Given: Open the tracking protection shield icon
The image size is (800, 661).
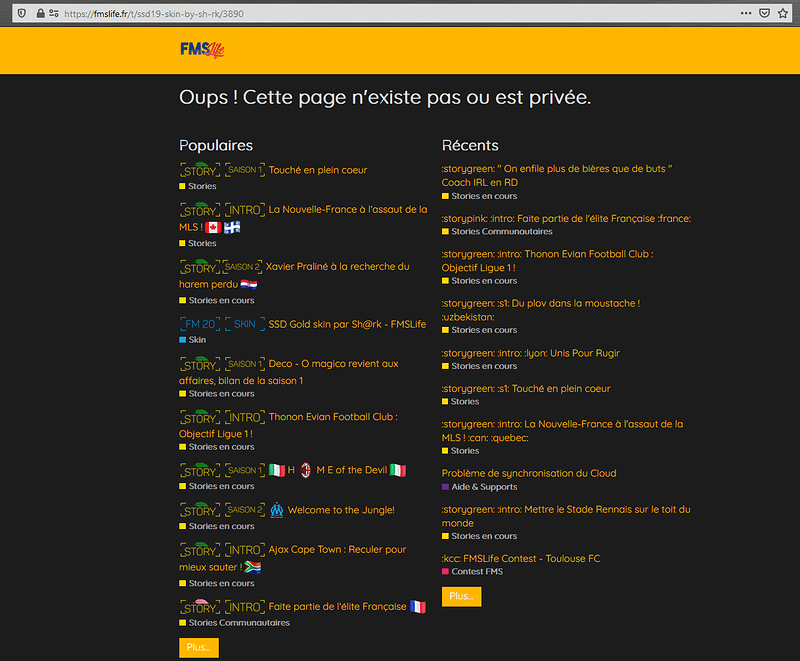Looking at the screenshot, I should tap(22, 13).
